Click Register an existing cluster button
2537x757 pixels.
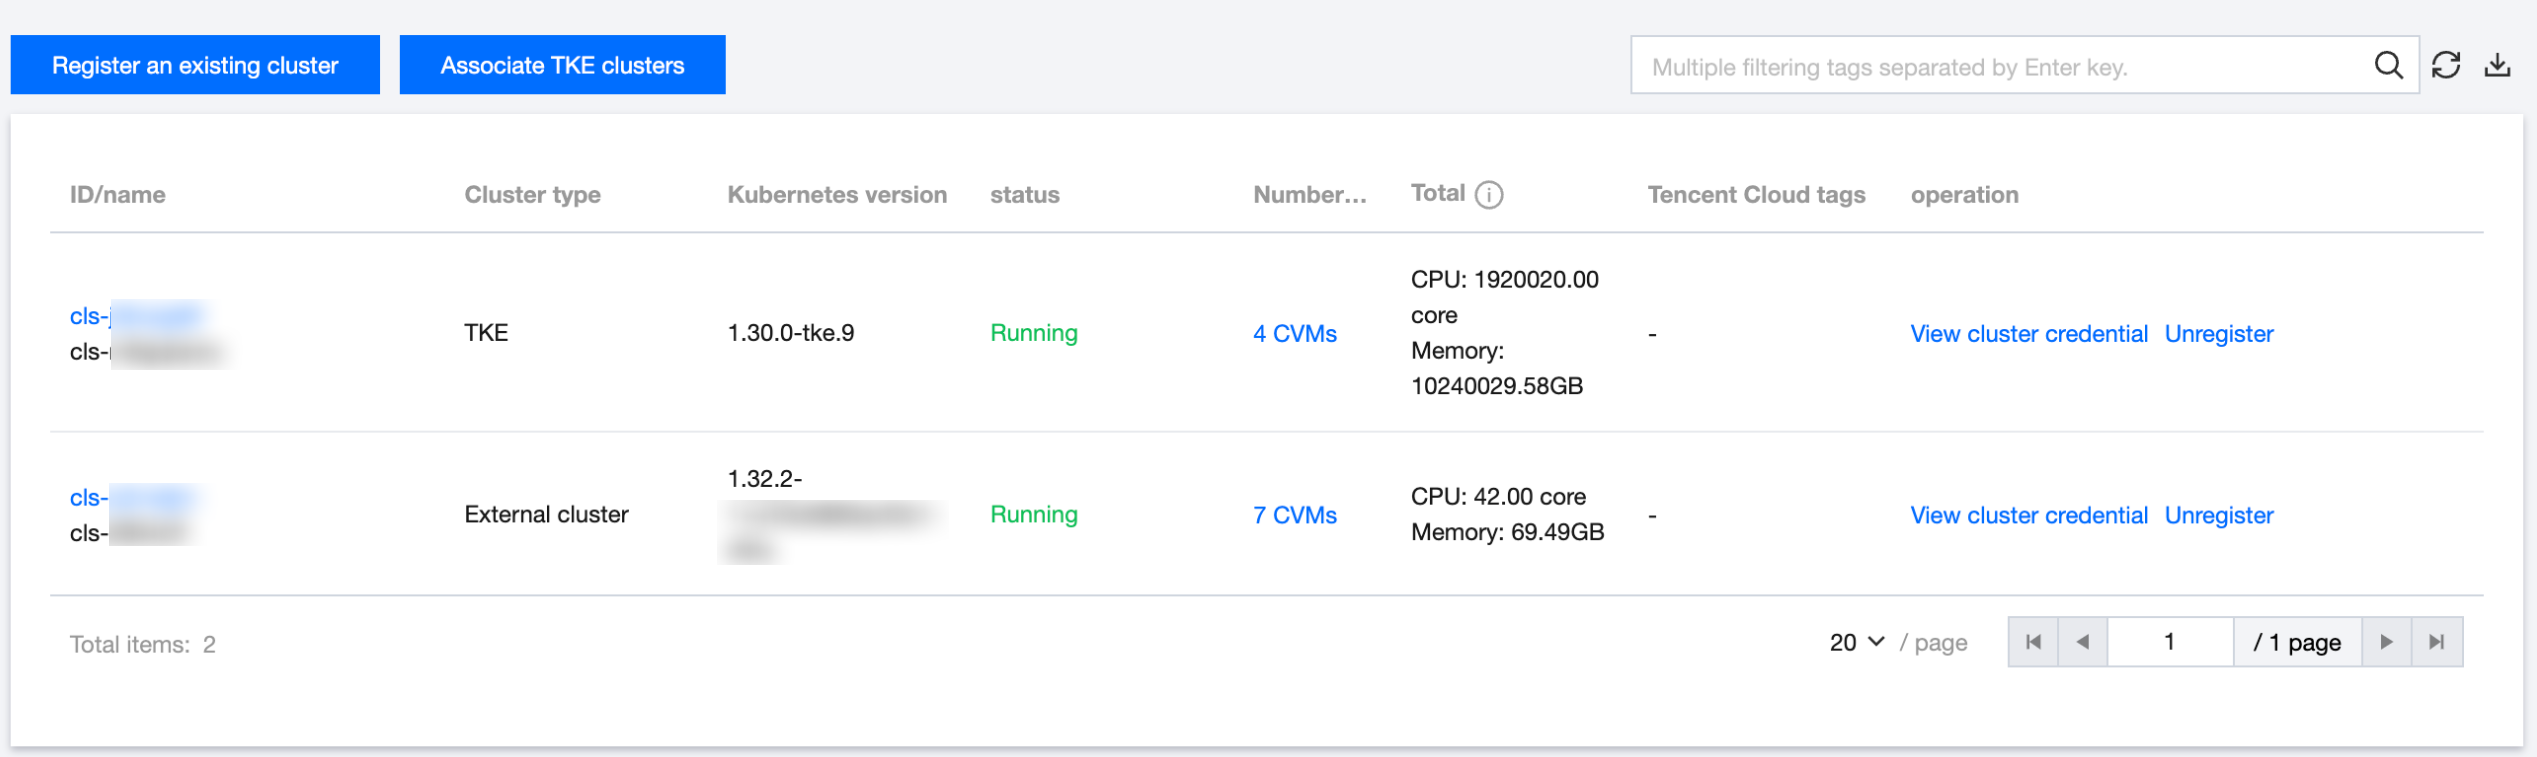coord(195,66)
